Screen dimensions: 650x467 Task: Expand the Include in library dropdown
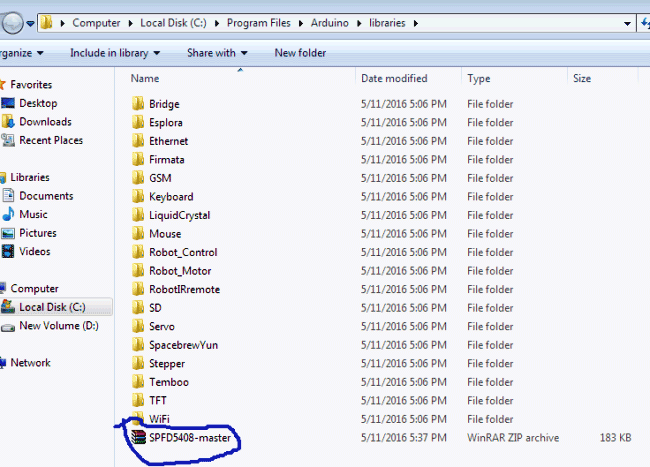(x=115, y=53)
